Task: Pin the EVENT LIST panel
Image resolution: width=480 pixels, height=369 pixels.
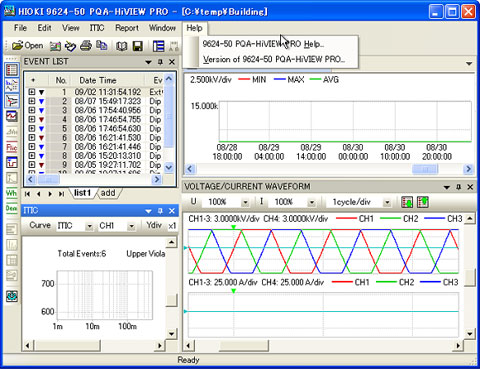Action: tap(160, 62)
